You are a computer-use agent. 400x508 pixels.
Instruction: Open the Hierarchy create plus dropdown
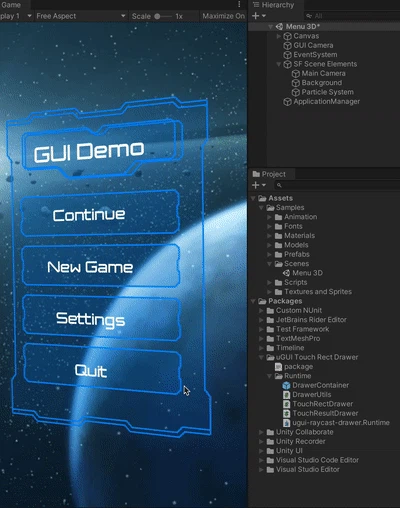259,16
